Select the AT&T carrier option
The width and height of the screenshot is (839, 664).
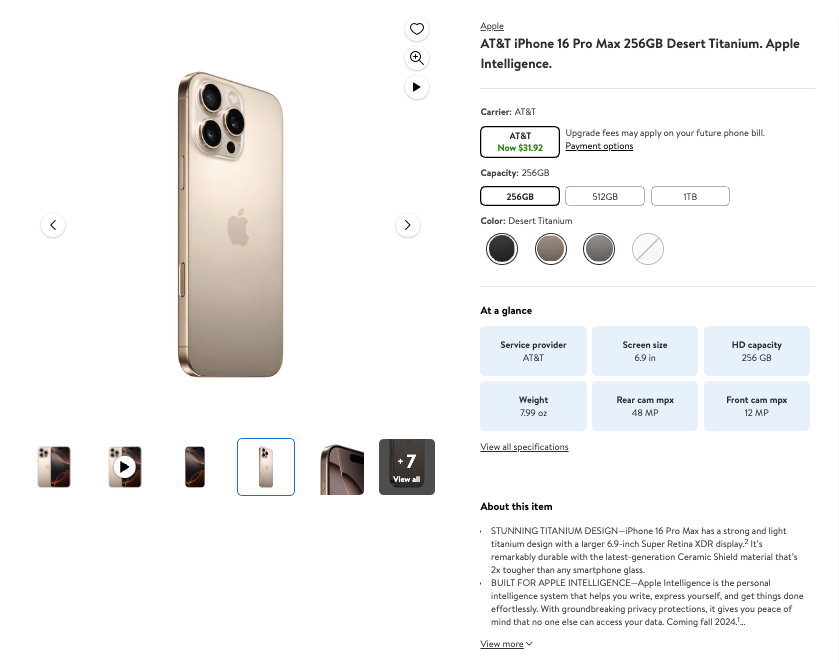pyautogui.click(x=520, y=141)
